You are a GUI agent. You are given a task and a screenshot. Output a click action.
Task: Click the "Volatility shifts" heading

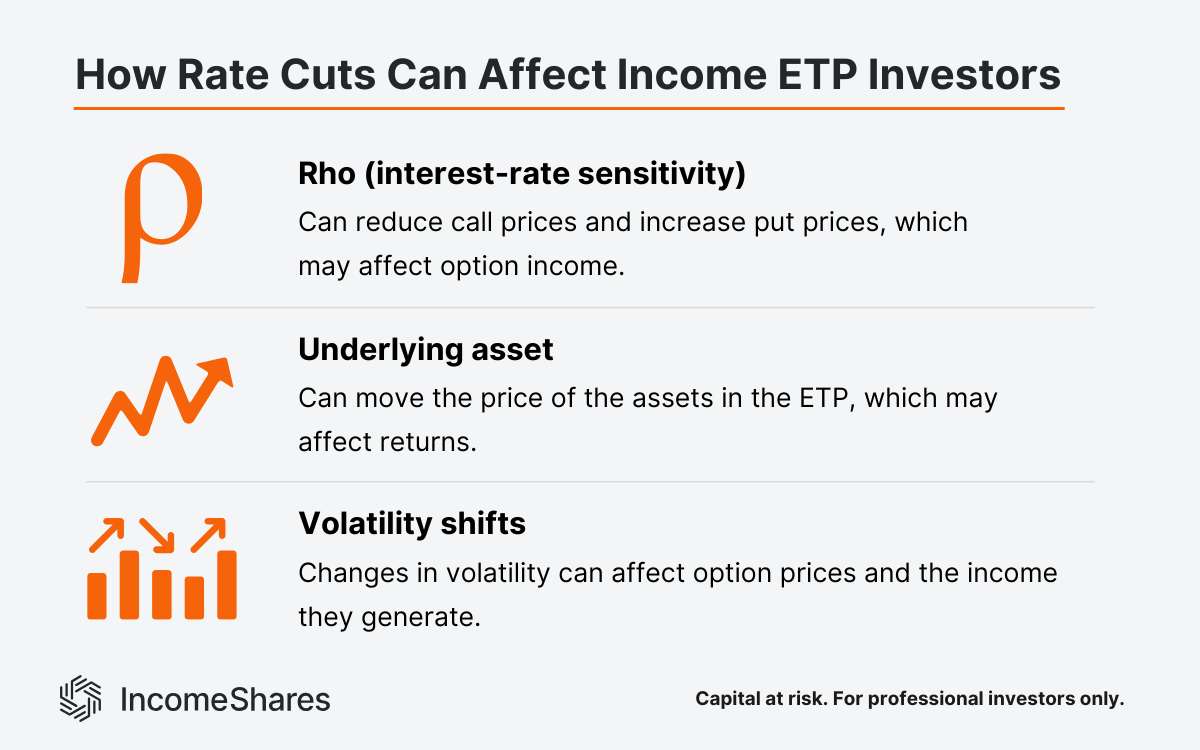[412, 523]
